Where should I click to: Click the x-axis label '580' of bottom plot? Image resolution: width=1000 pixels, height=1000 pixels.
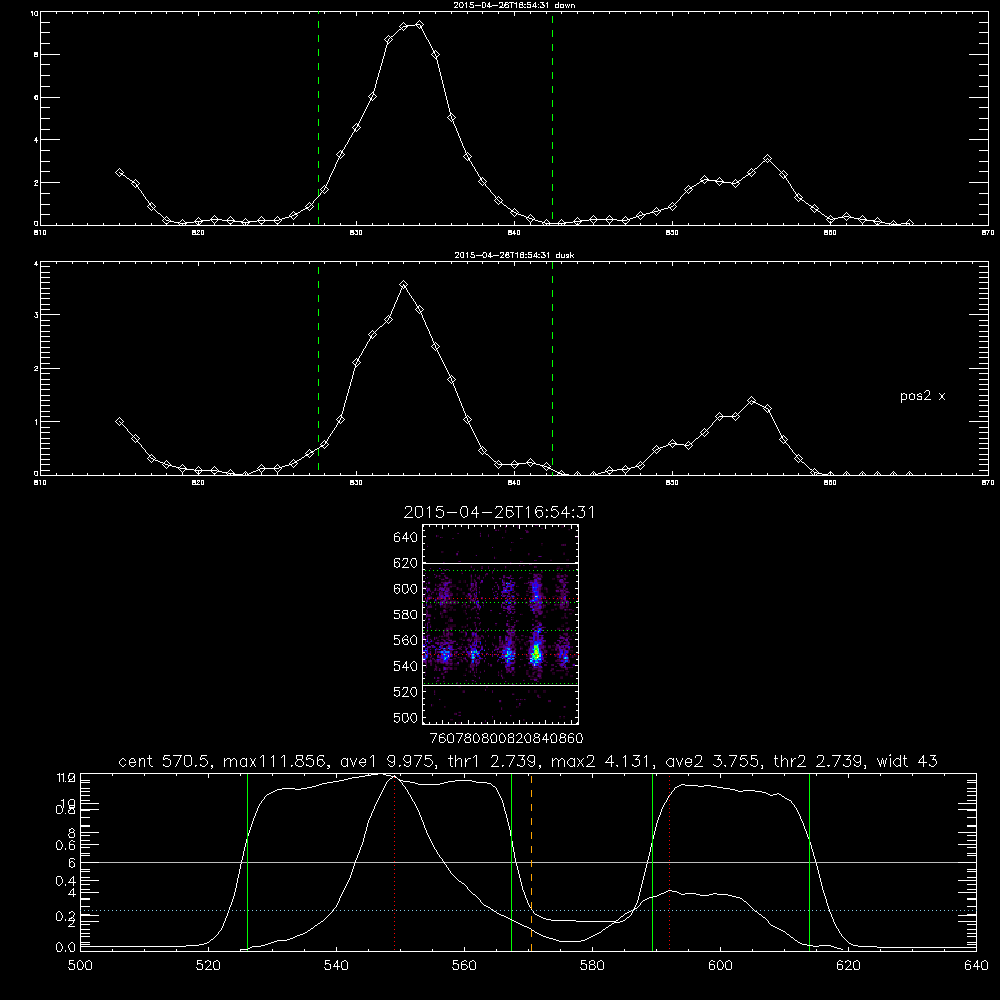(x=592, y=966)
